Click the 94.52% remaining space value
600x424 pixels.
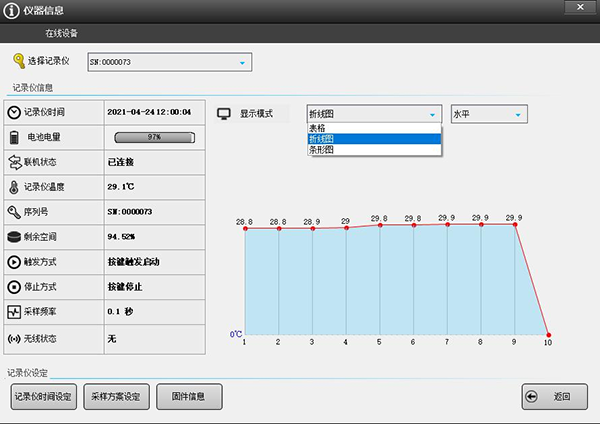coord(121,236)
